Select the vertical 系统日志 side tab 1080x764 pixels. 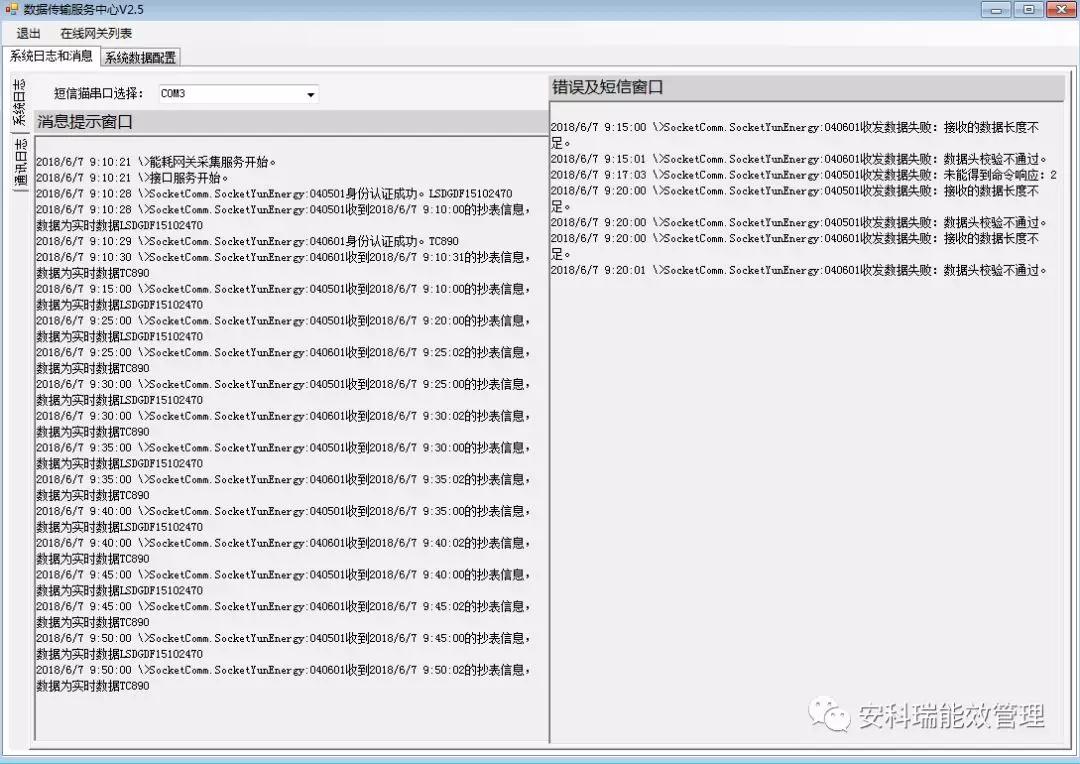point(19,102)
